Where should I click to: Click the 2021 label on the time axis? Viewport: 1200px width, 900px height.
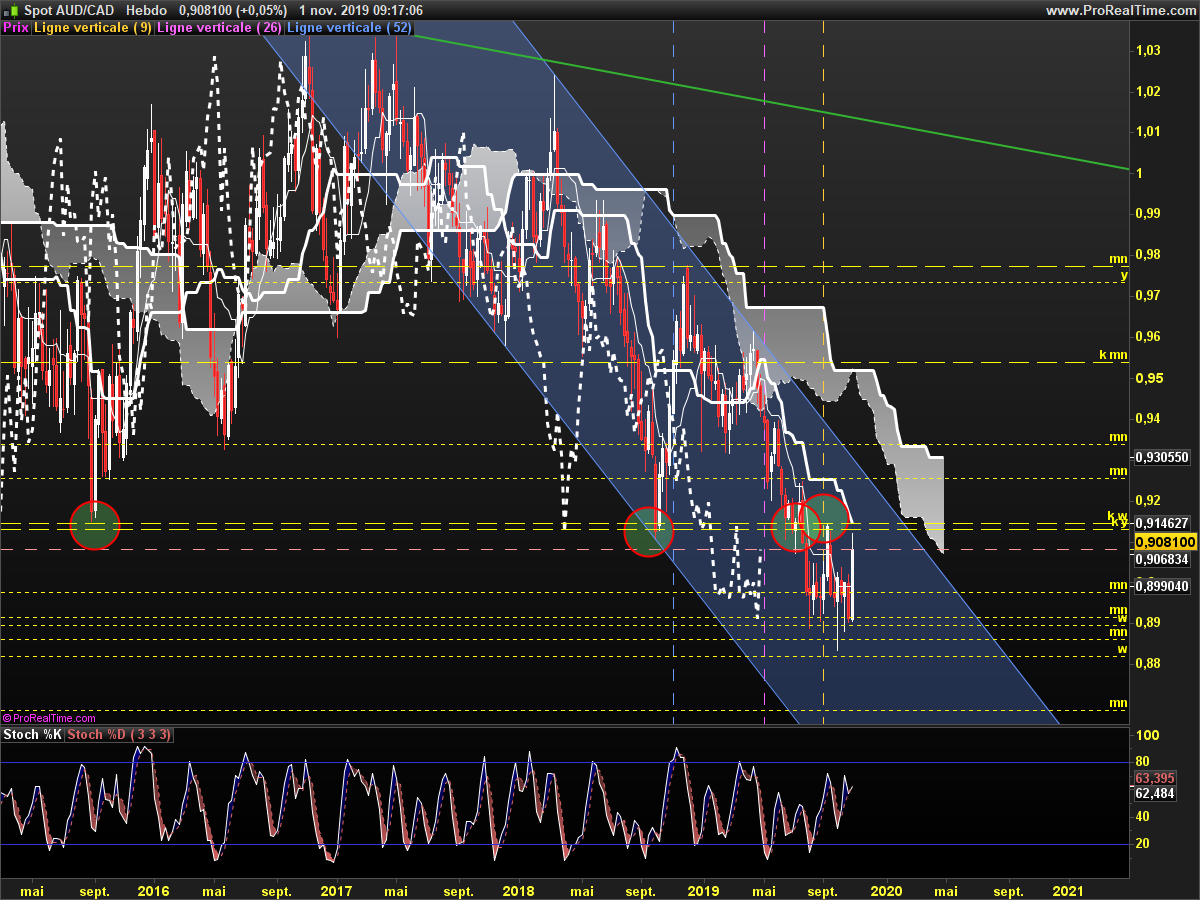click(1069, 890)
